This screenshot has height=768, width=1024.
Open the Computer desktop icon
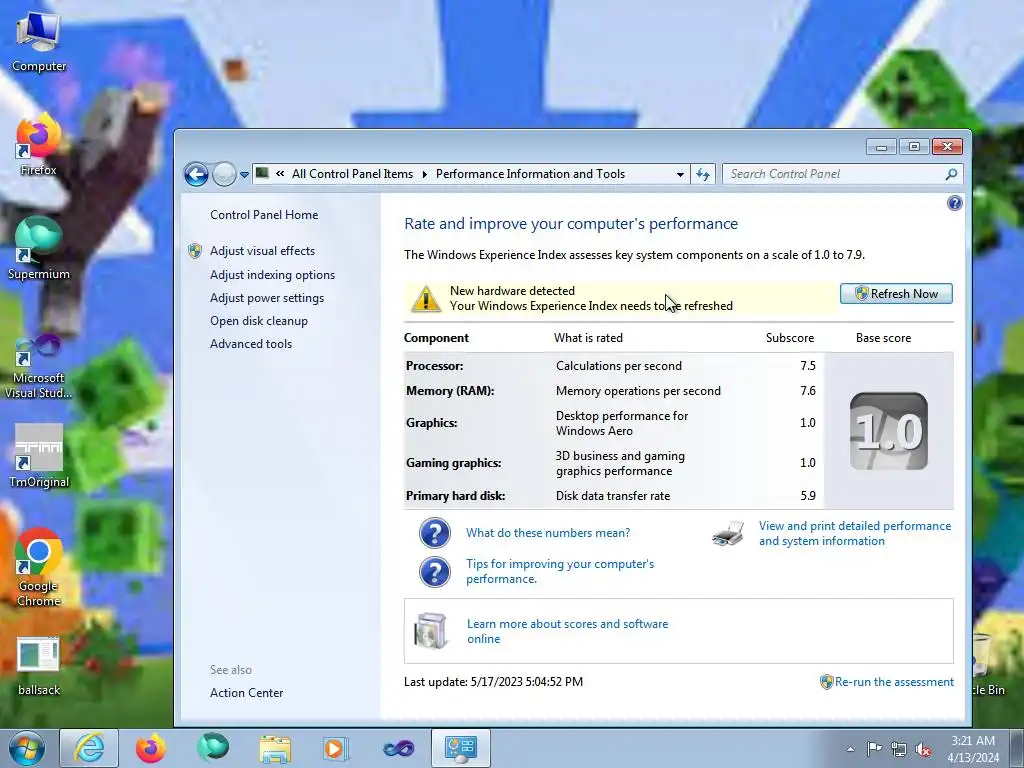[39, 42]
